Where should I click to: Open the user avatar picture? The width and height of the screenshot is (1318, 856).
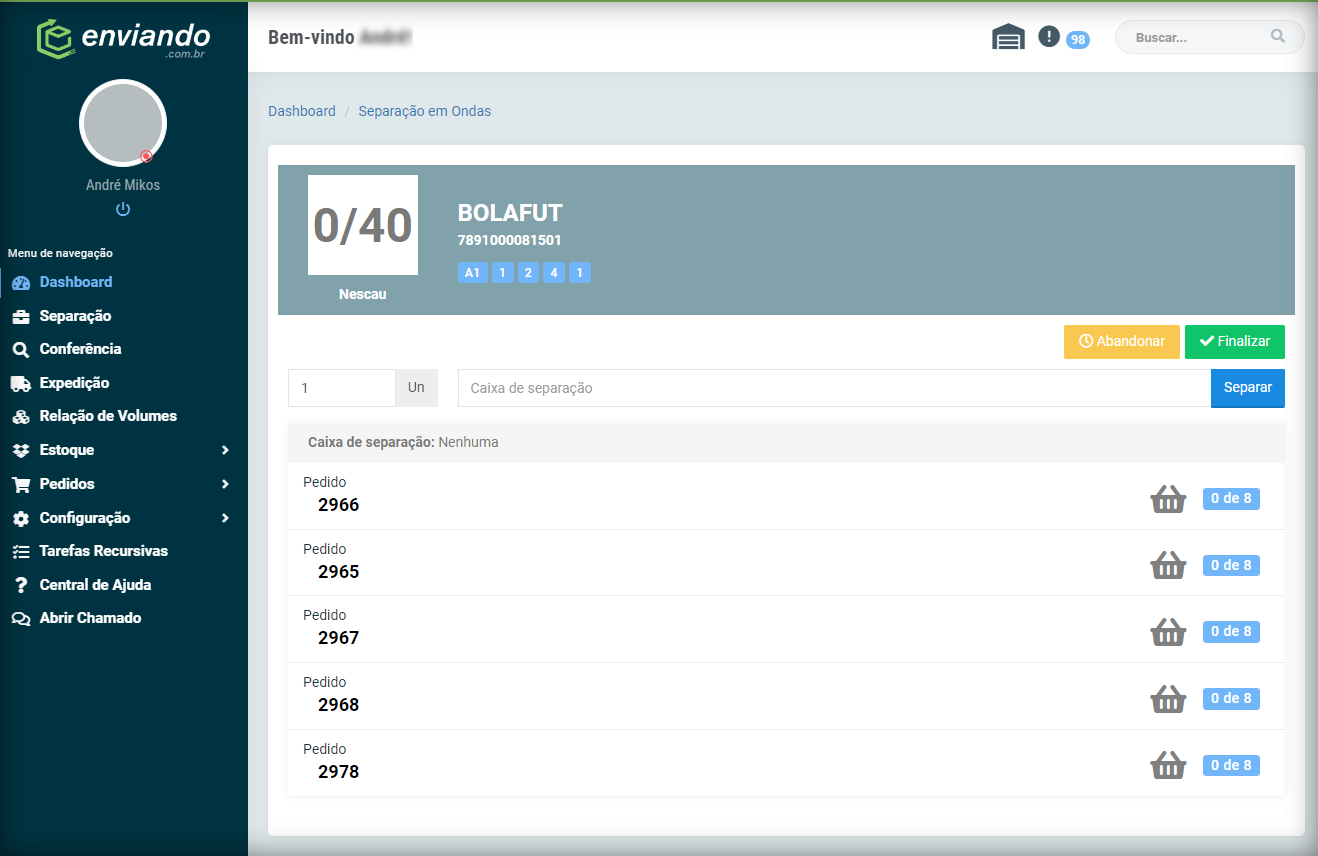coord(123,123)
